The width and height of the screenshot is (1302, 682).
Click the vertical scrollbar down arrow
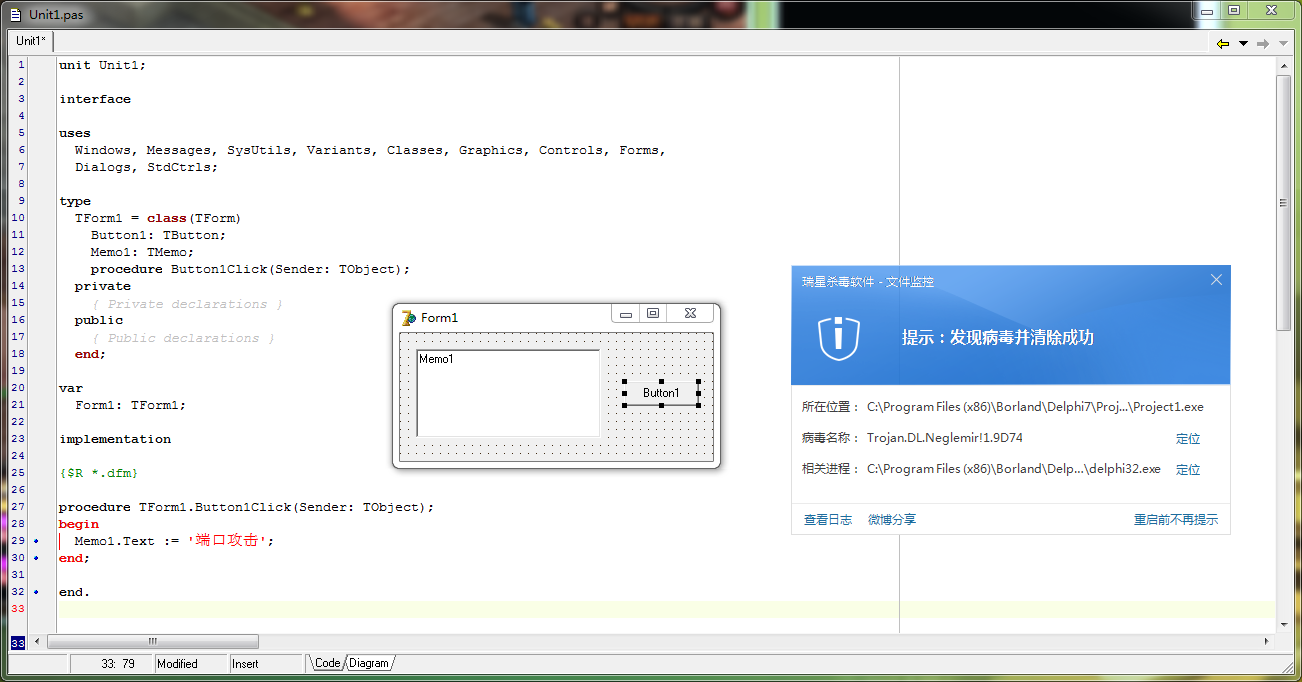point(1284,624)
